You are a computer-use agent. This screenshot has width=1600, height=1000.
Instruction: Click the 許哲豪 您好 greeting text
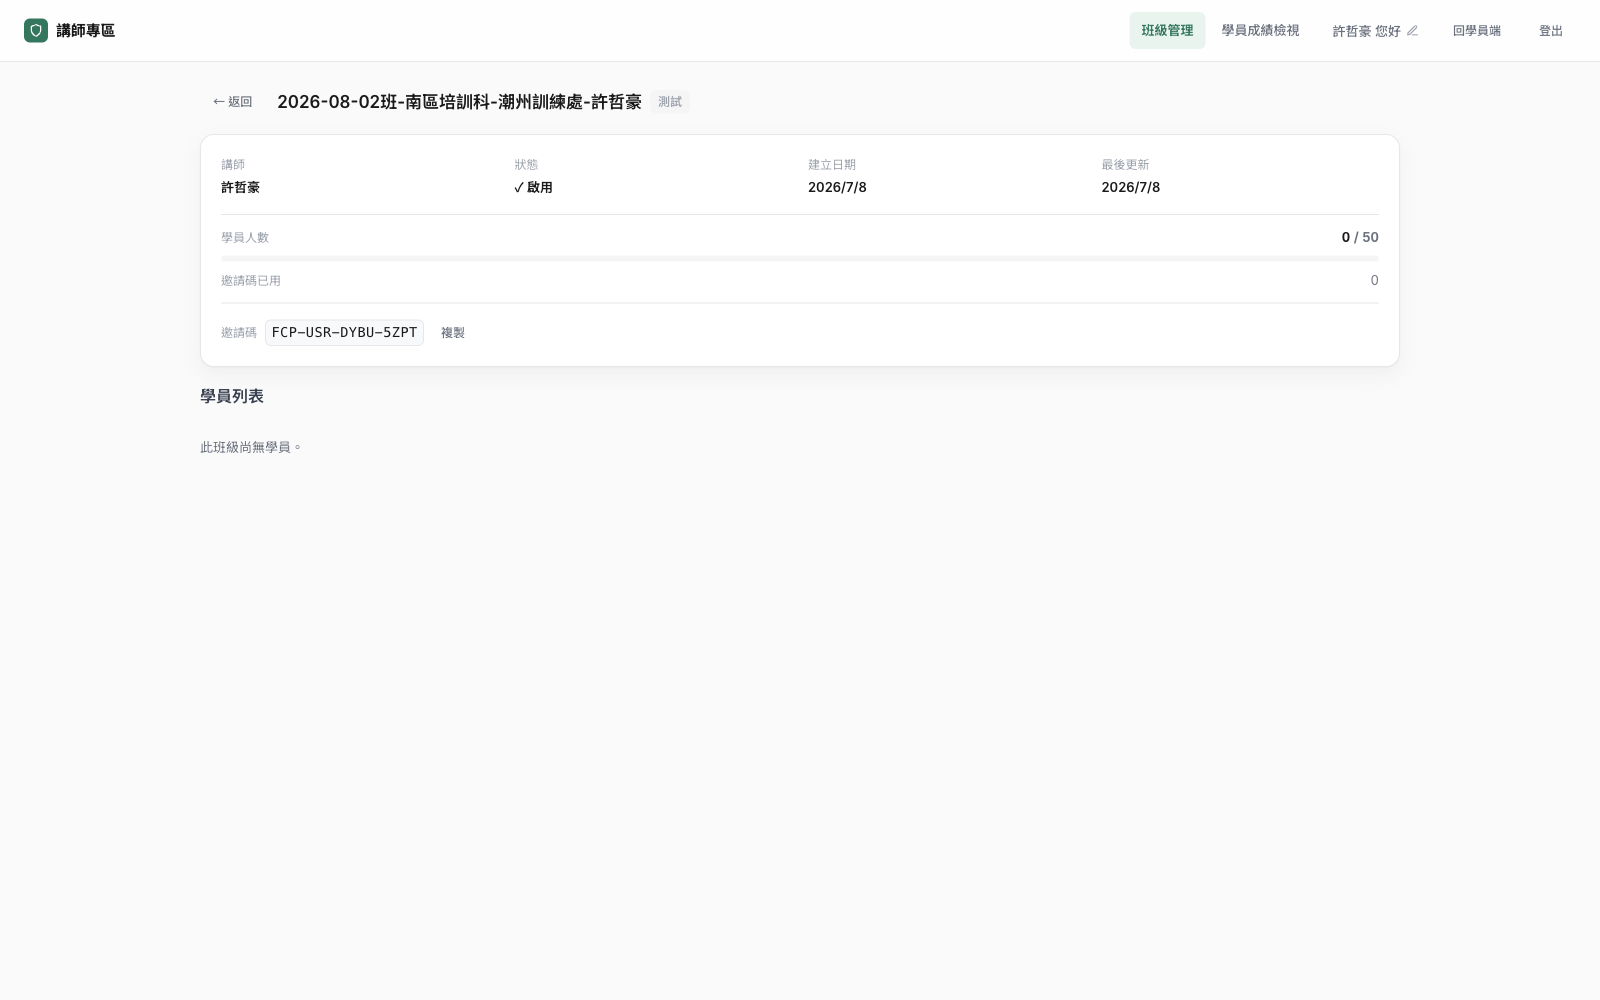(1366, 31)
